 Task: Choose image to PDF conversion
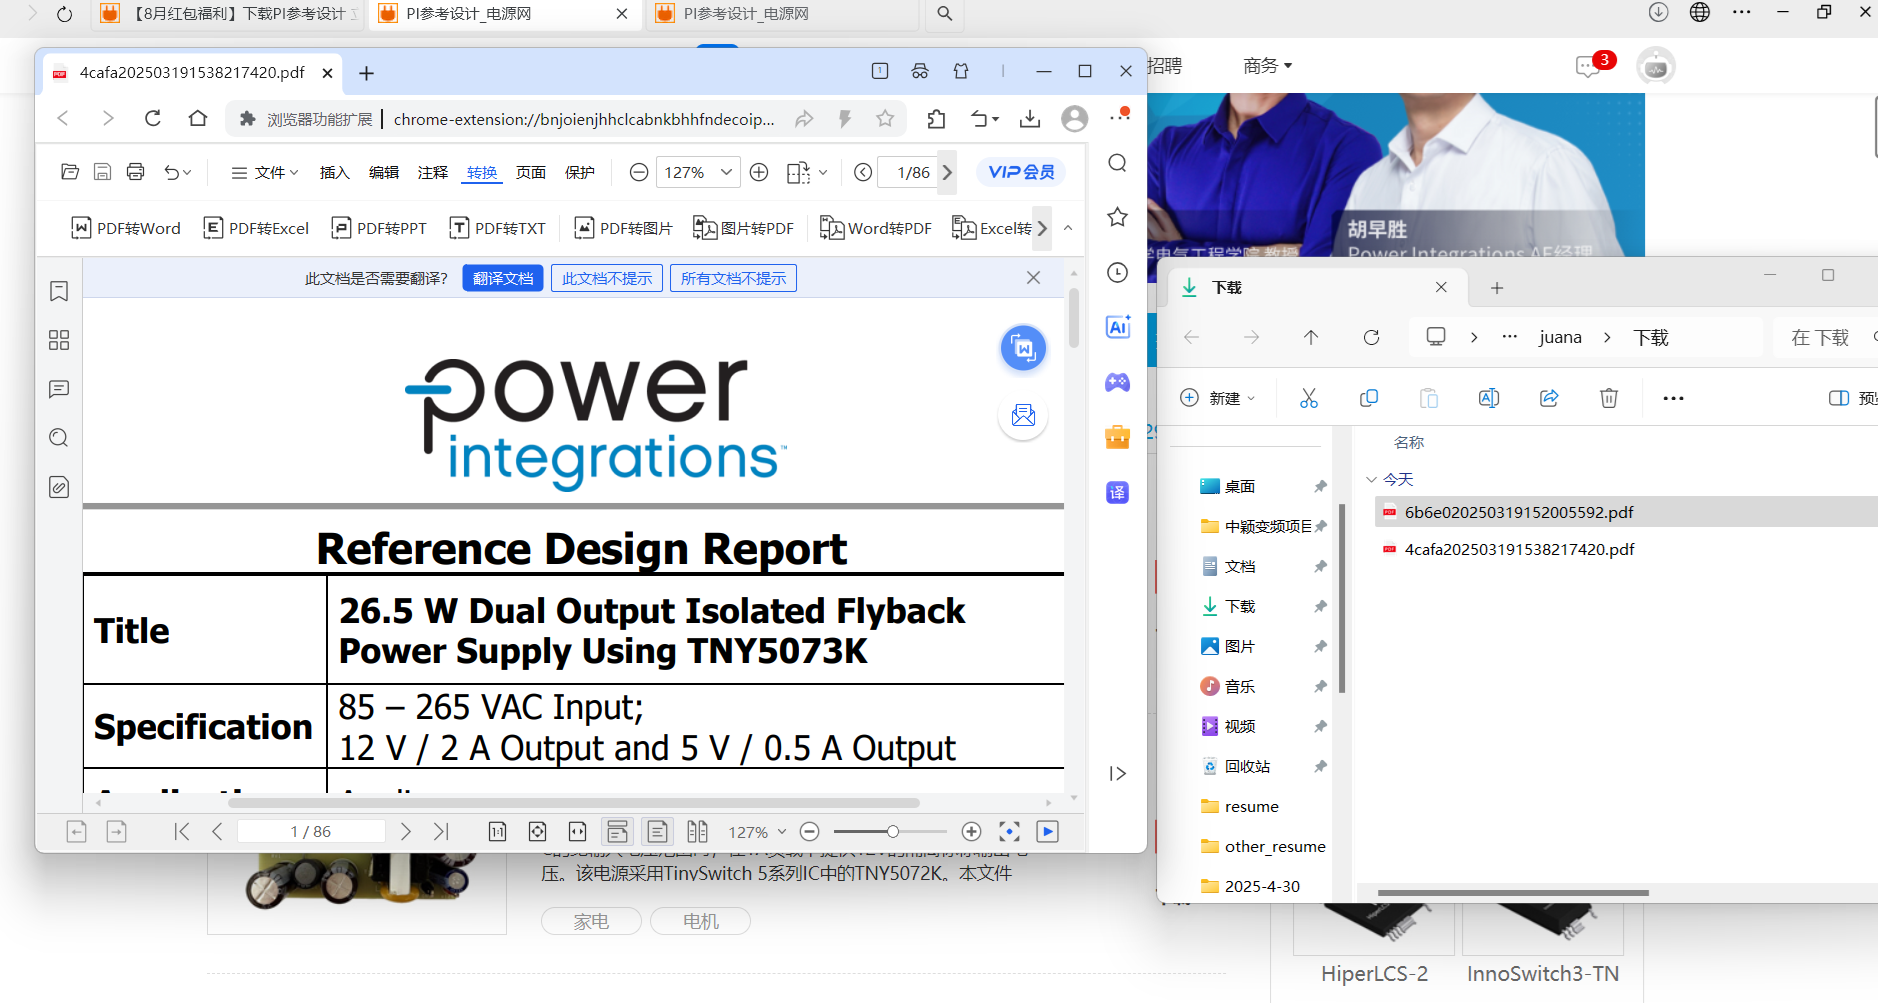click(743, 228)
